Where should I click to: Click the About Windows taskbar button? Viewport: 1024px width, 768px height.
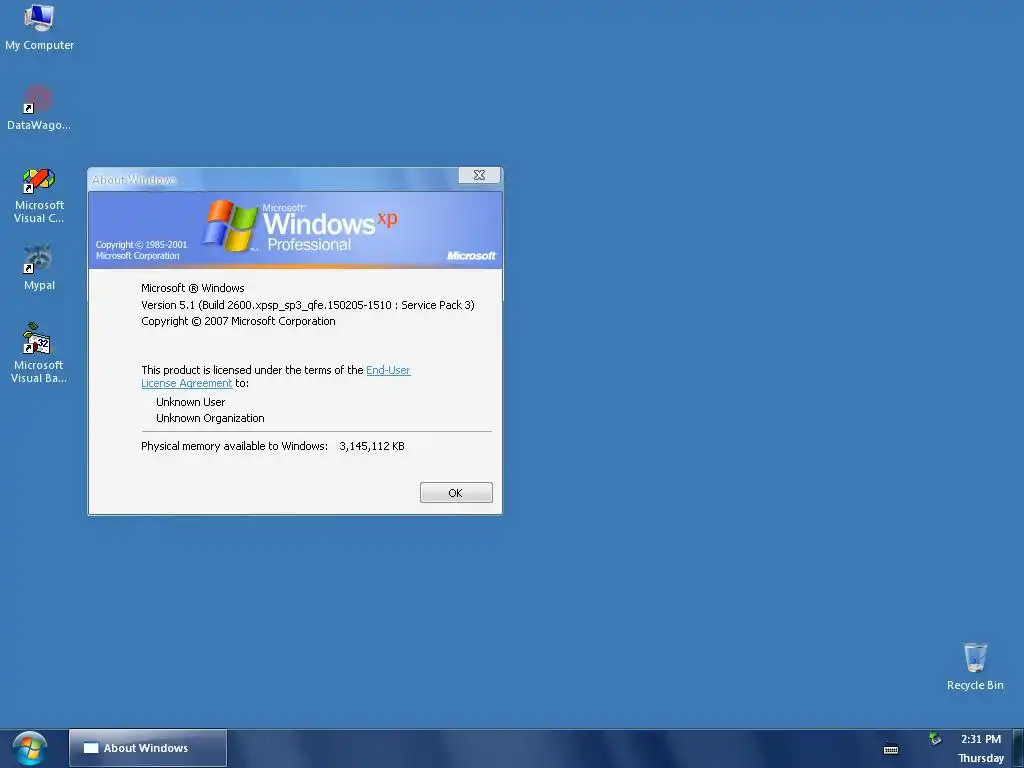(148, 748)
